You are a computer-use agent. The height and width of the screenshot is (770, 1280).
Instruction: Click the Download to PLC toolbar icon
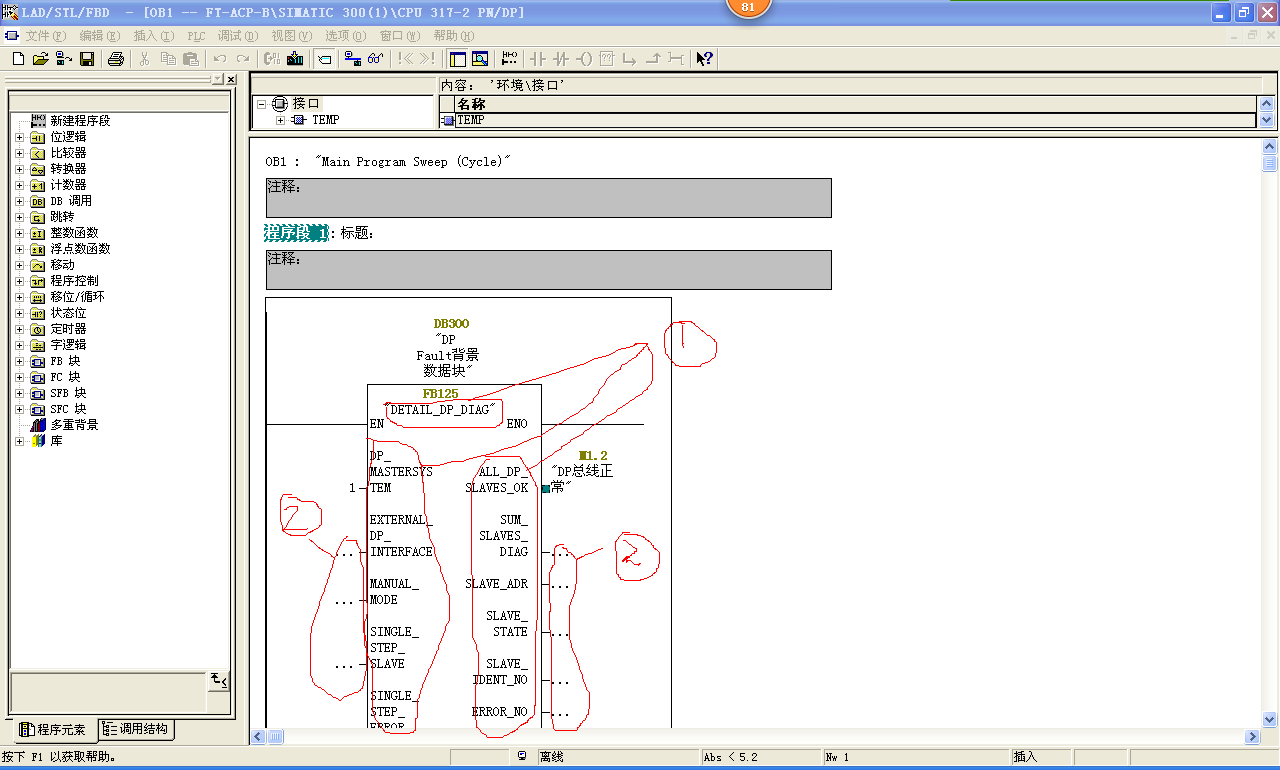pos(295,59)
